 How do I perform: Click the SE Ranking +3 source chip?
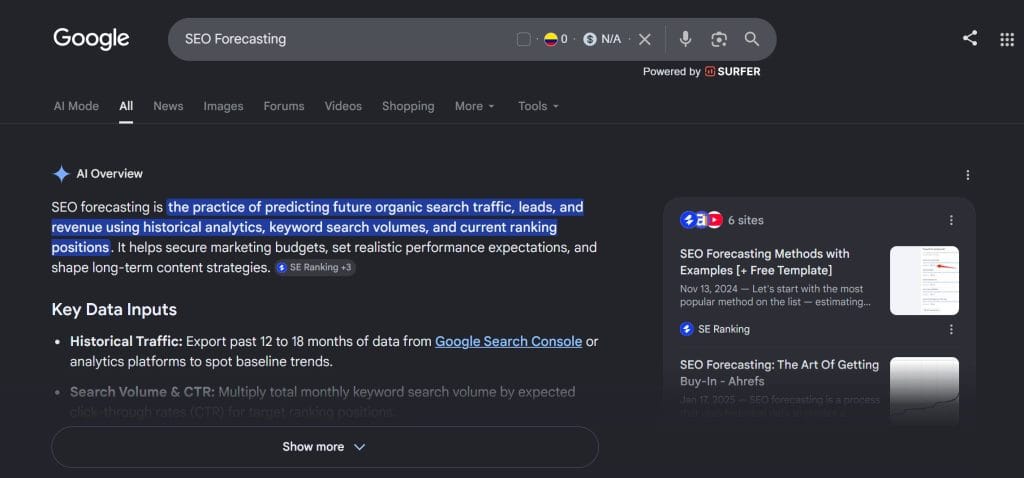coord(315,268)
